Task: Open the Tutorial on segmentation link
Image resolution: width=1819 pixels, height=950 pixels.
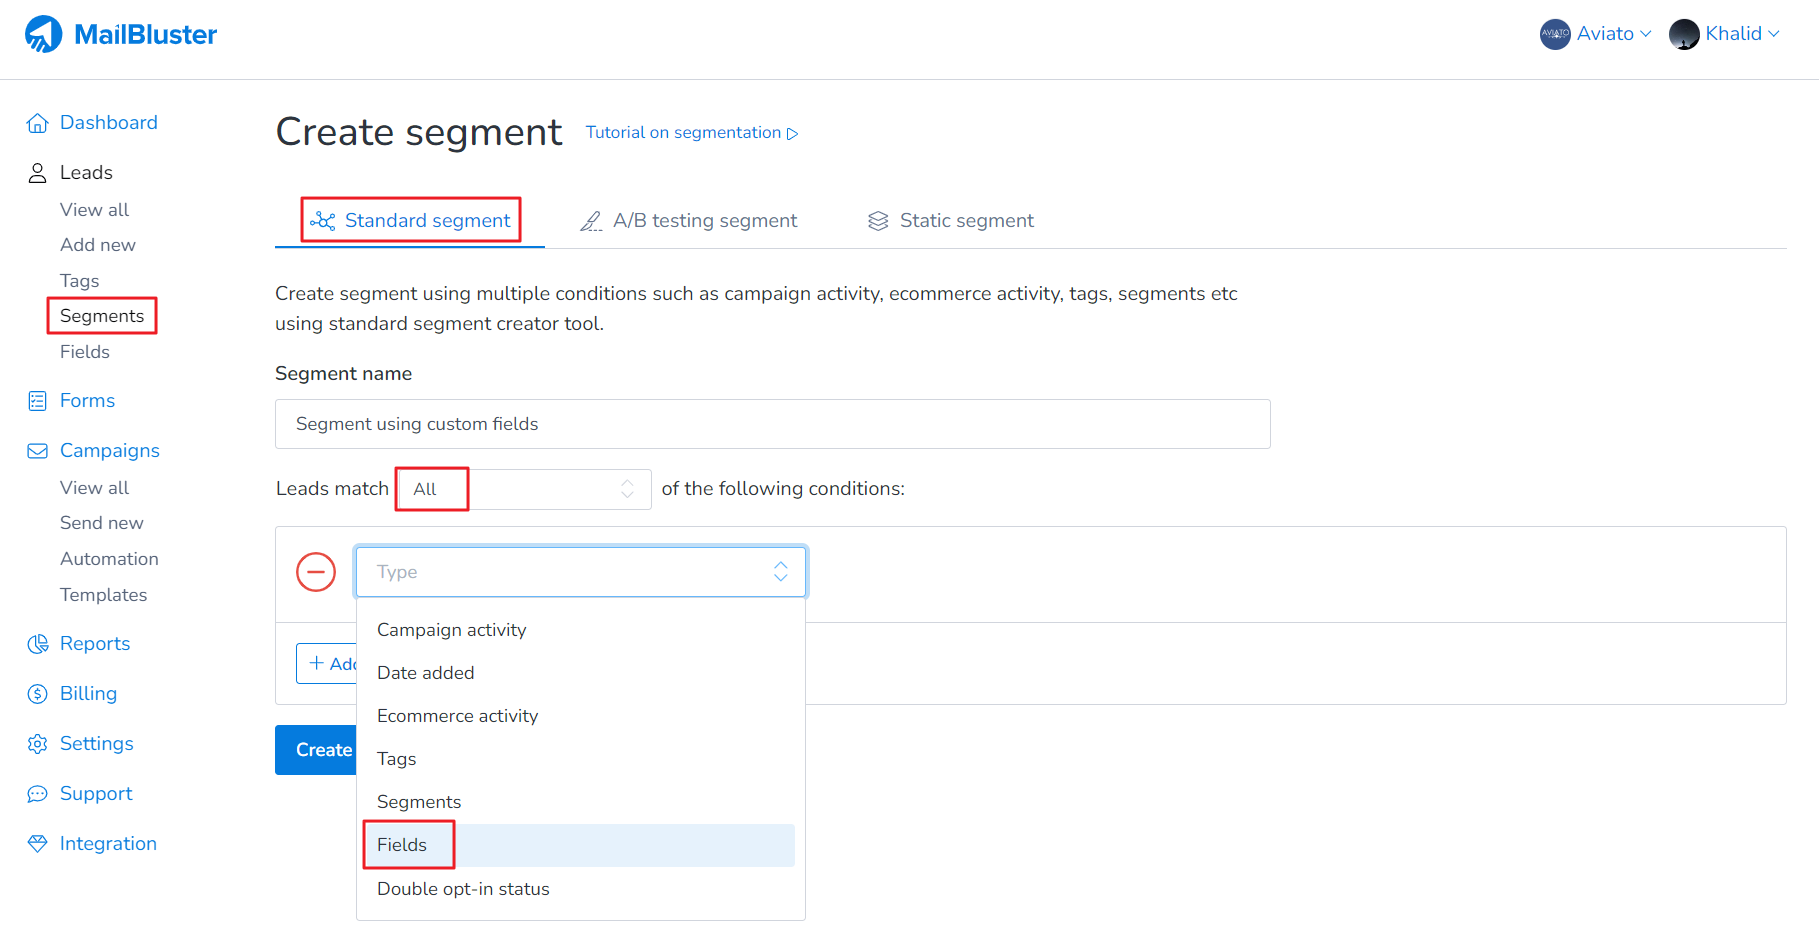Action: pyautogui.click(x=684, y=132)
